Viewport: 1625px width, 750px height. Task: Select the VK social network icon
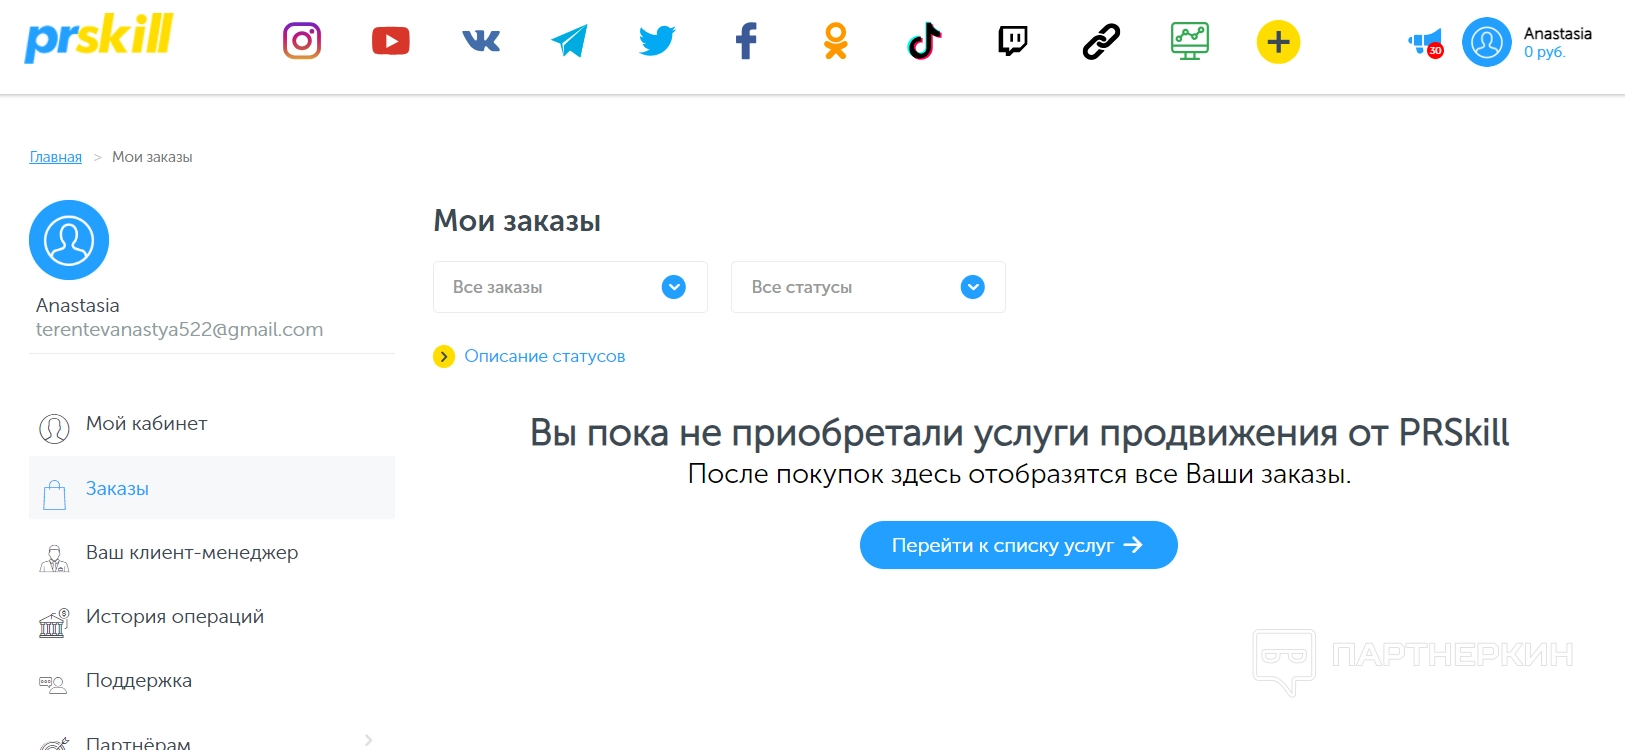pyautogui.click(x=481, y=41)
